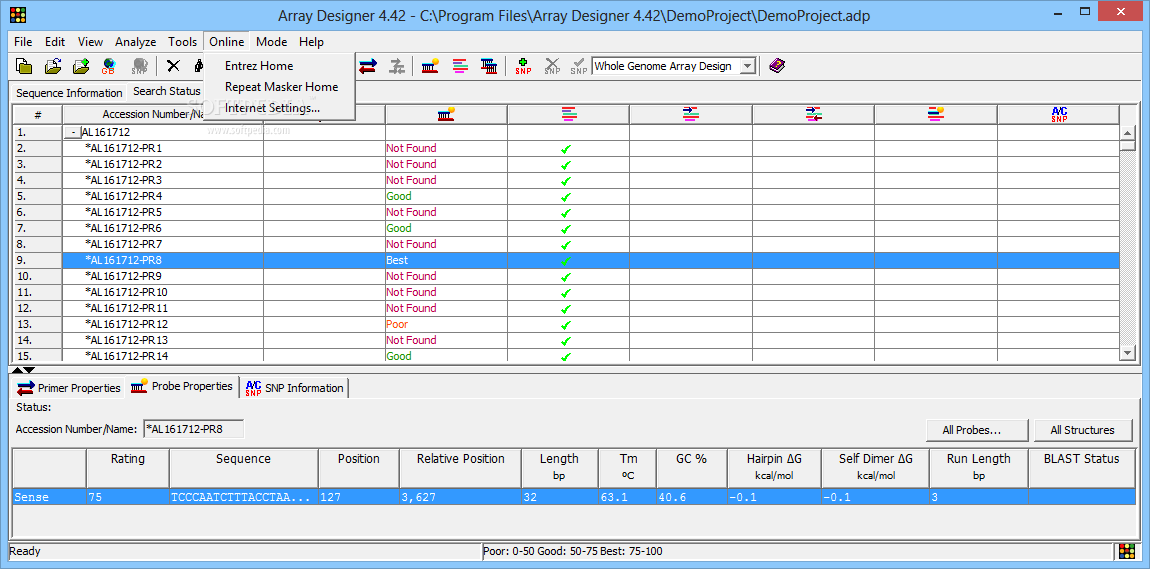Screen dimensions: 1150x569
Task: Click the gray checkmark SNP toolbar icon
Action: [x=579, y=66]
